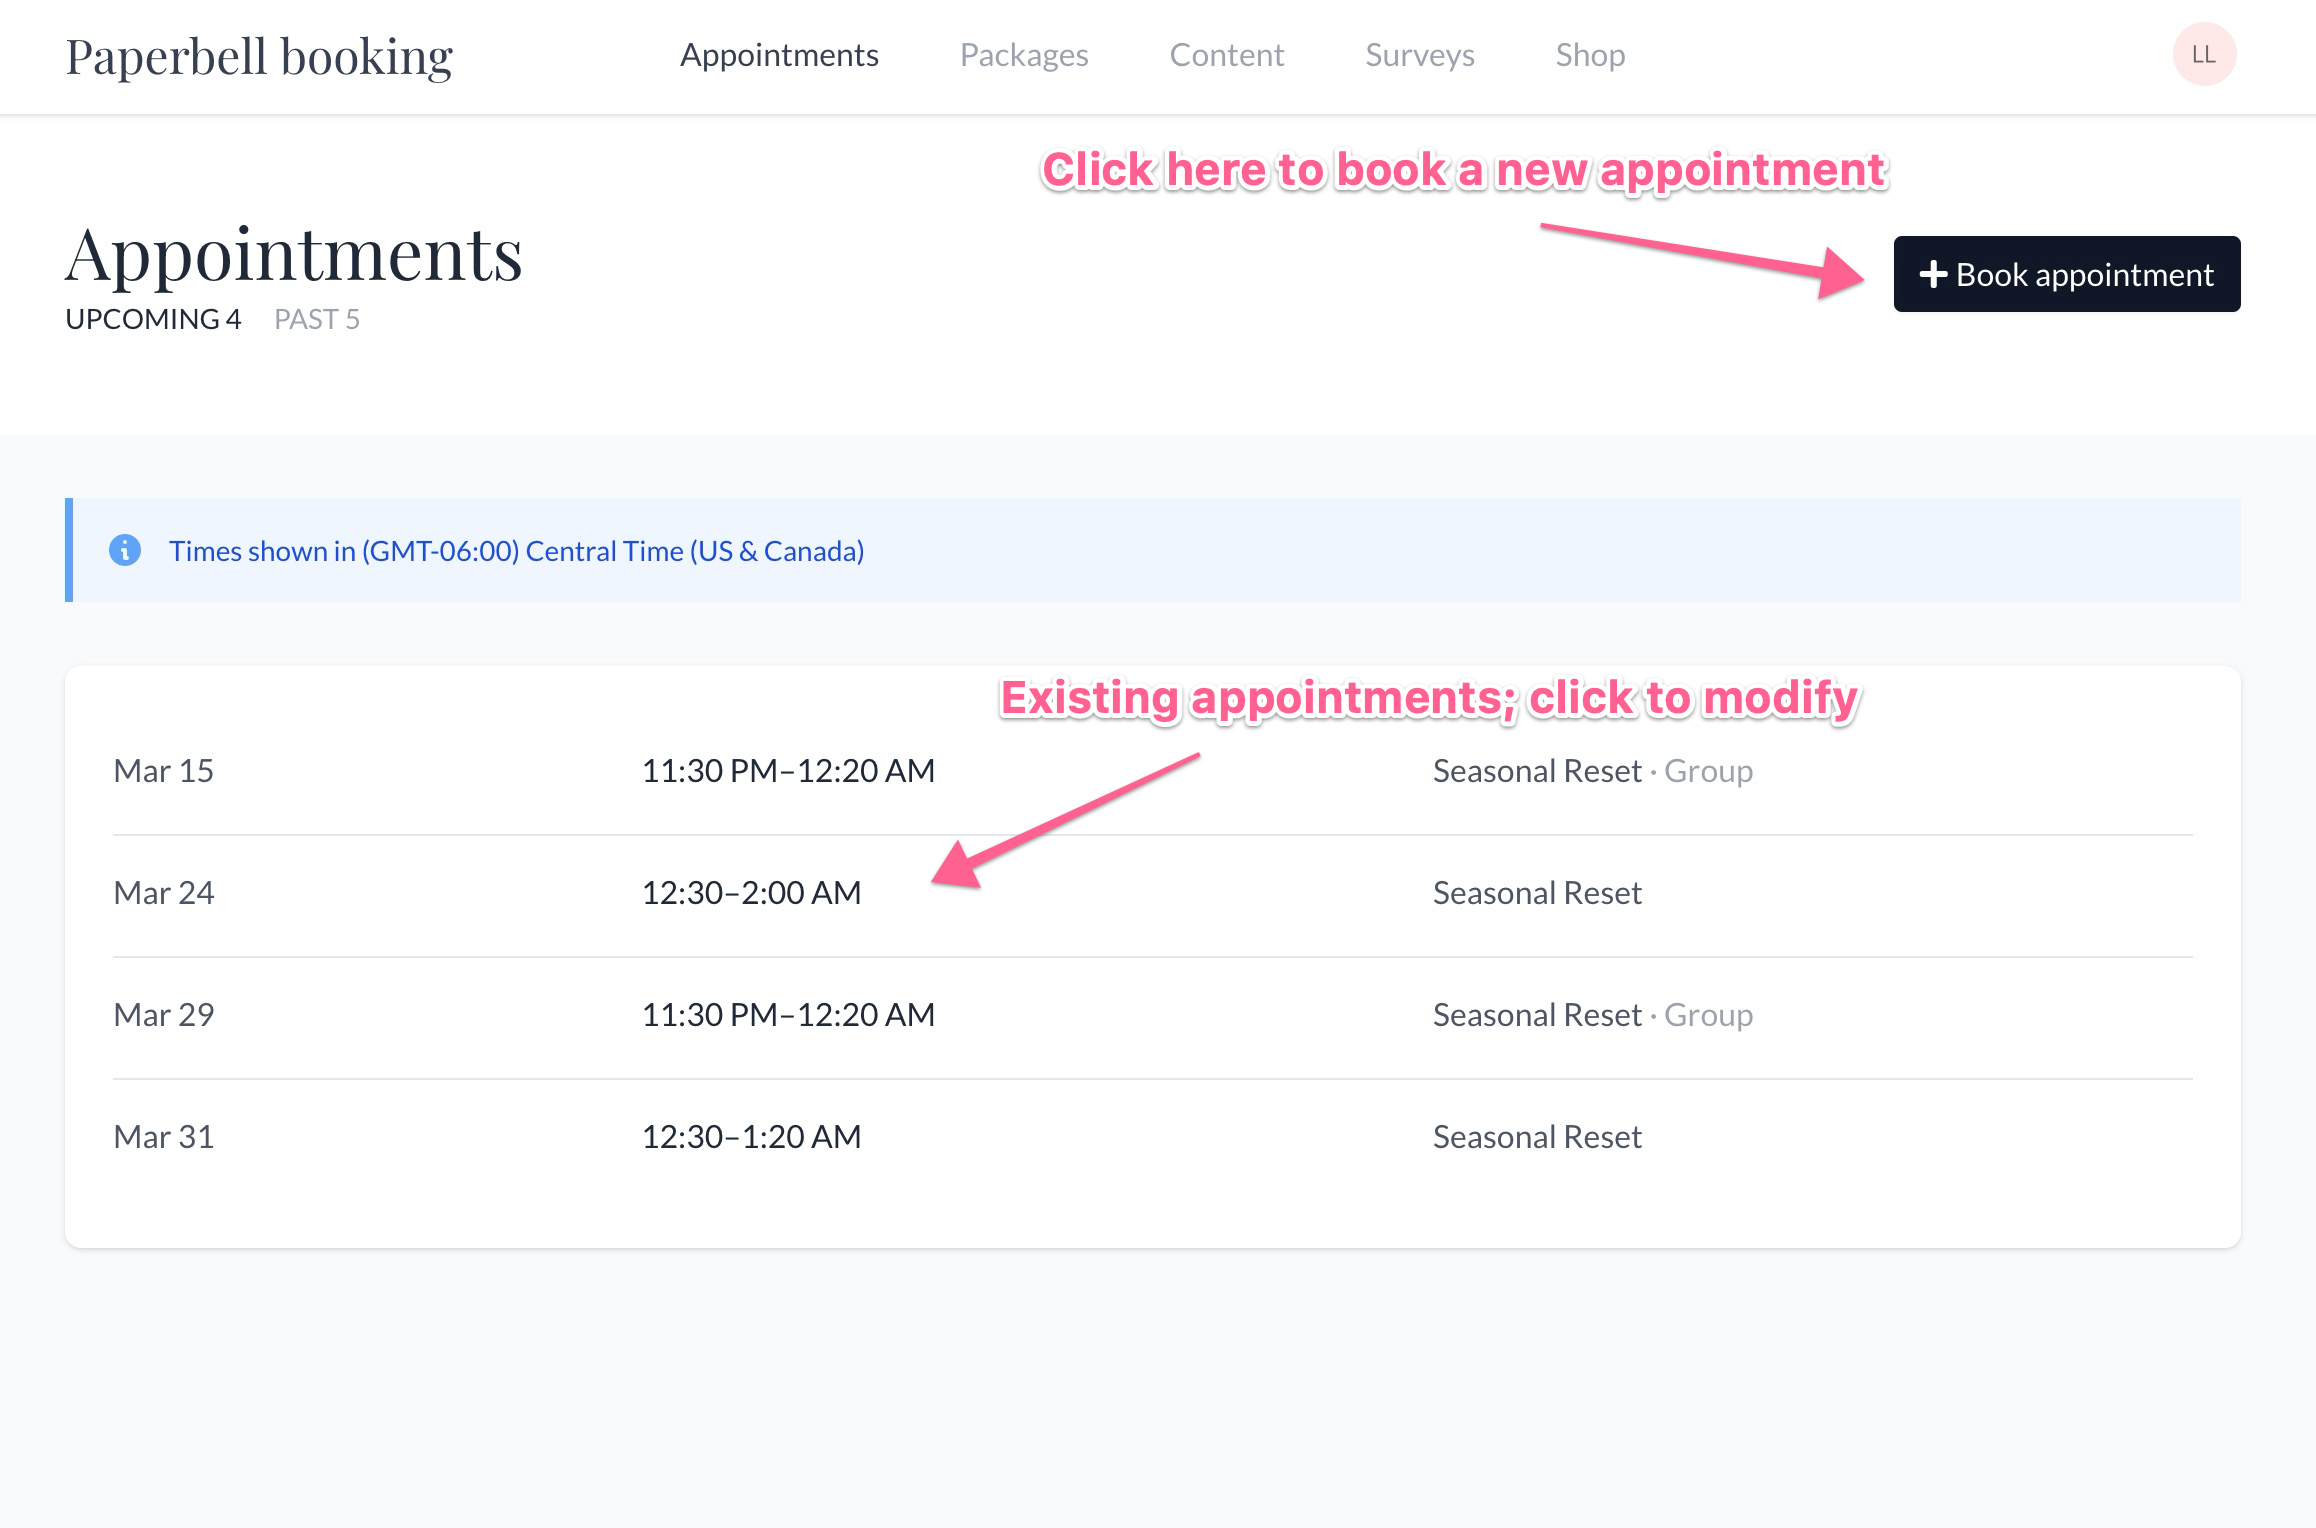Click the Mar 15 time 11:30 PM–12:20 AM

click(x=788, y=771)
